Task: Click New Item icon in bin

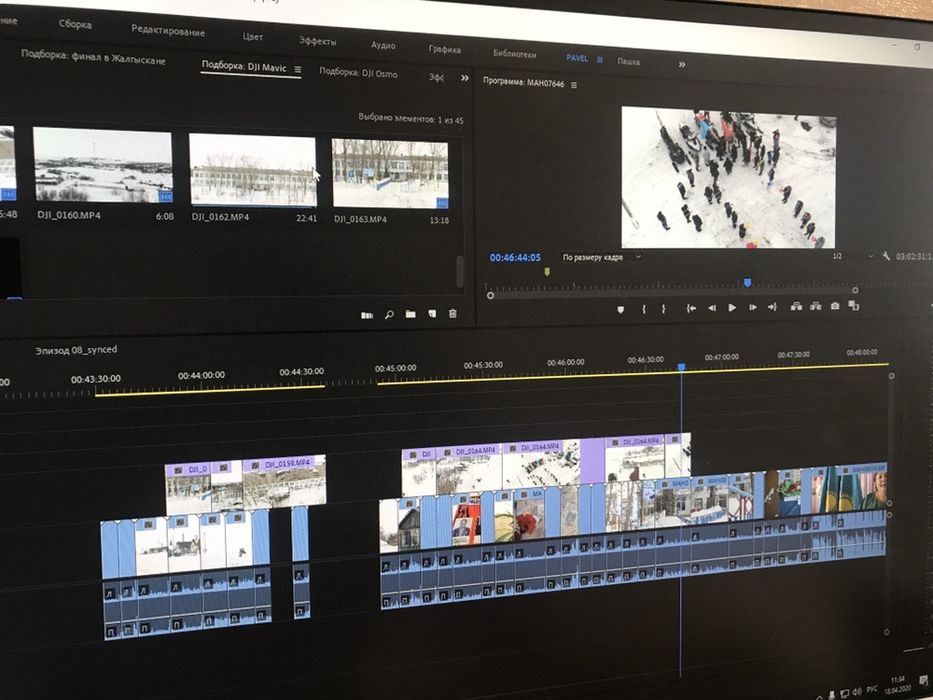Action: coord(432,314)
